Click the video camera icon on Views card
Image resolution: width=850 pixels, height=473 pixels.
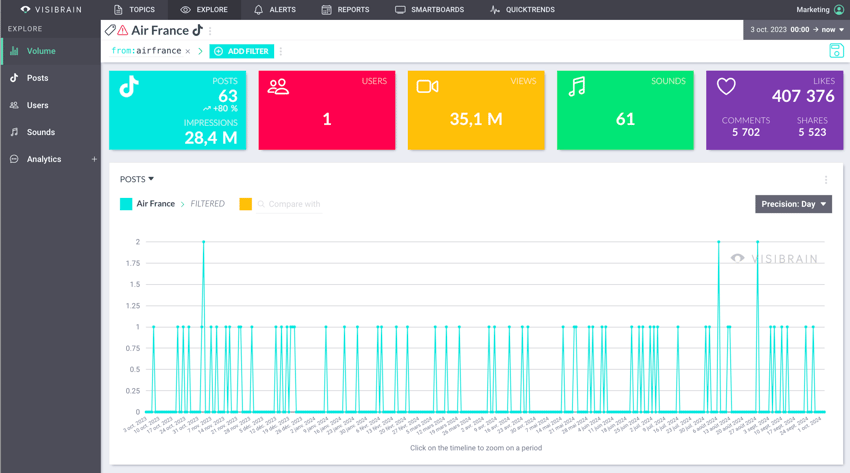click(427, 87)
